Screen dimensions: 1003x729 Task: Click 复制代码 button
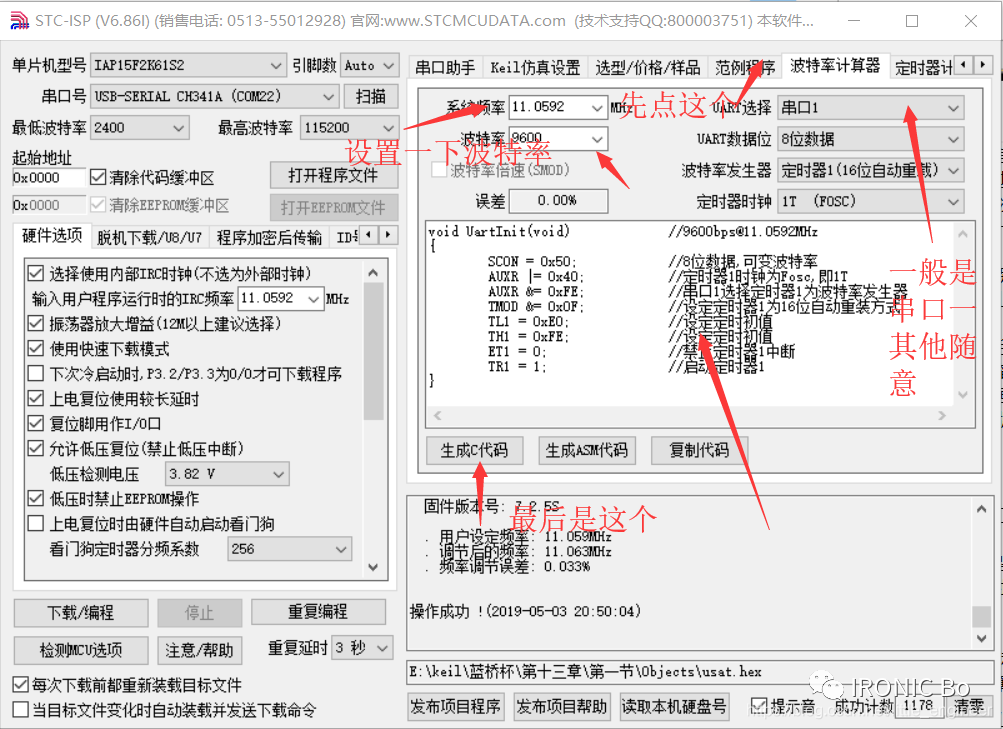(699, 450)
